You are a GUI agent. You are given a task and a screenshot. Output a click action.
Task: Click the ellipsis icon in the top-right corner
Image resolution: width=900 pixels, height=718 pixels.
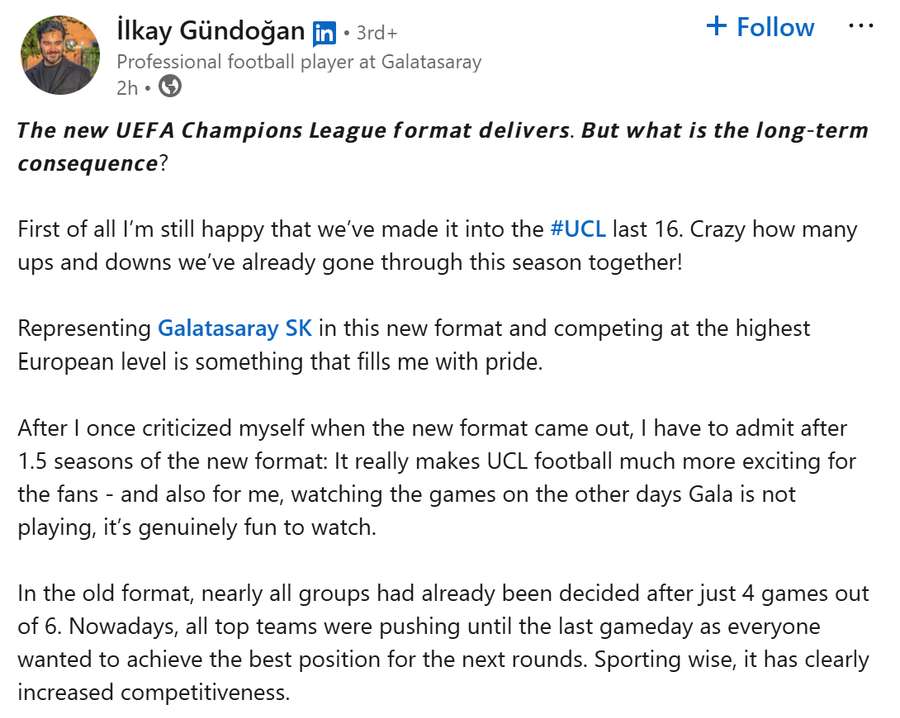pos(861,25)
